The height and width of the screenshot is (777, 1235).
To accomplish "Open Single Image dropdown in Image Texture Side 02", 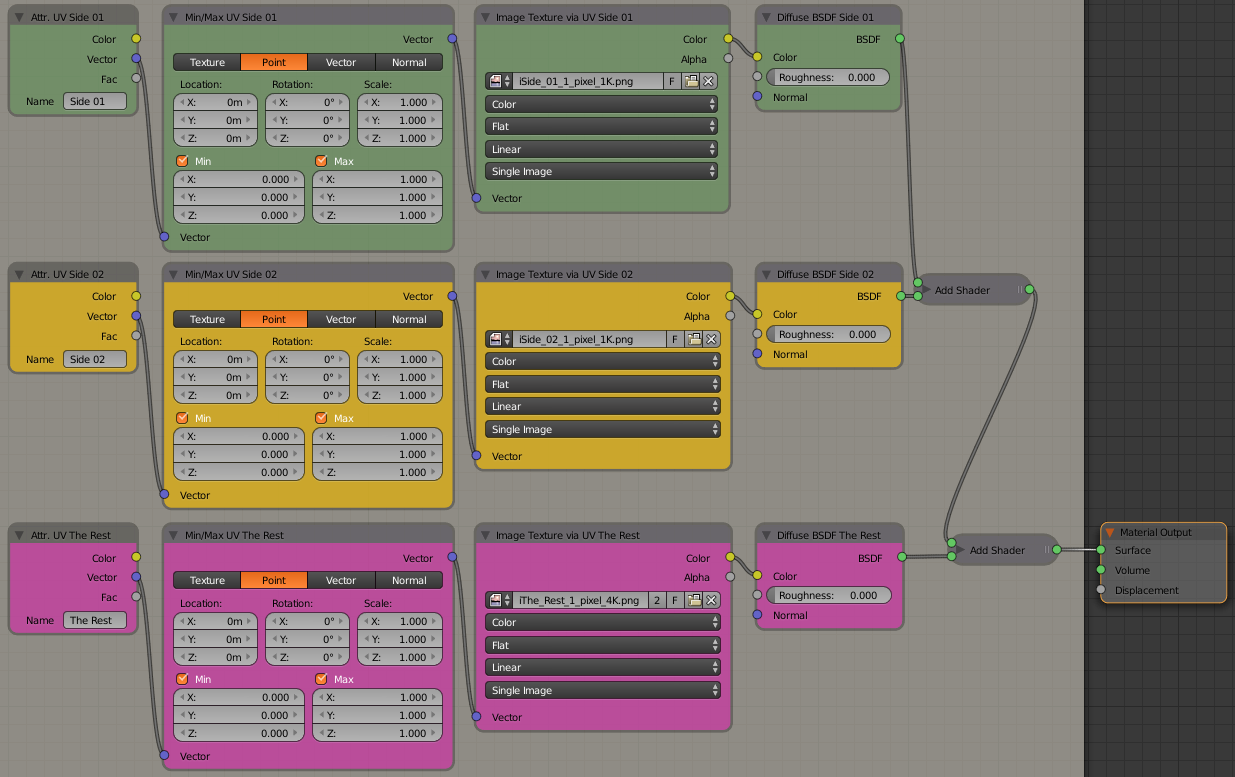I will 602,429.
